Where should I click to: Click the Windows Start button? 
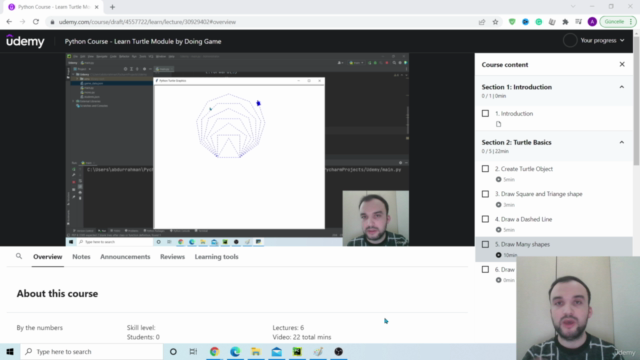click(10, 351)
